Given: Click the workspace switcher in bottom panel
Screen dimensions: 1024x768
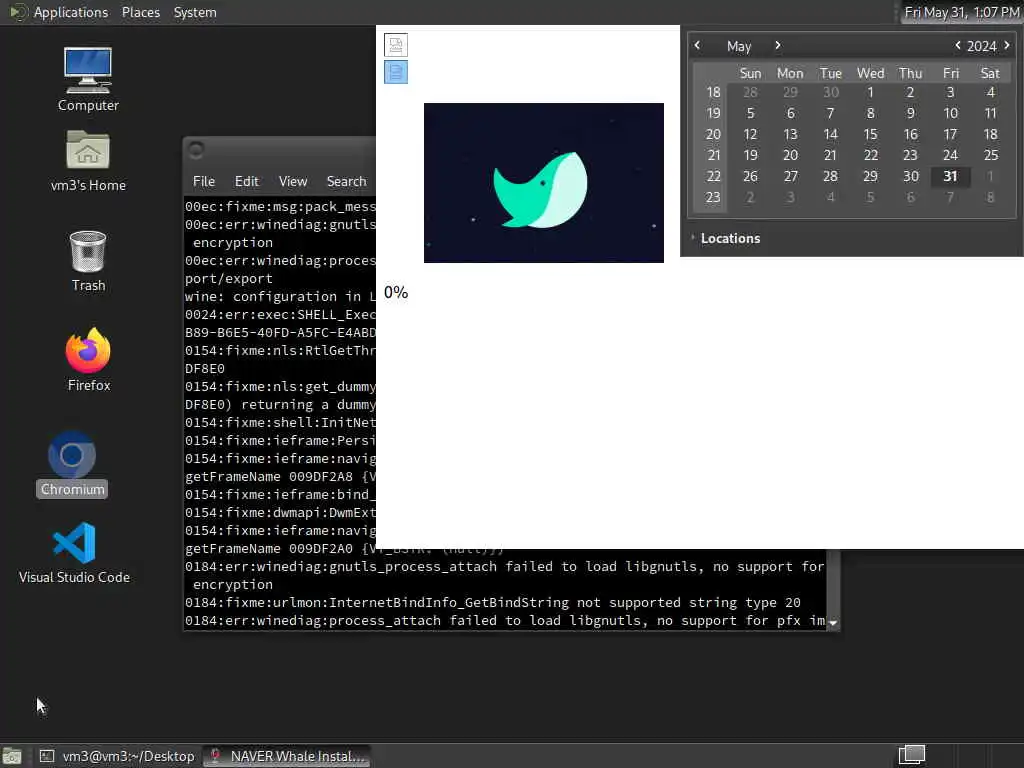Looking at the screenshot, I should pos(912,755).
